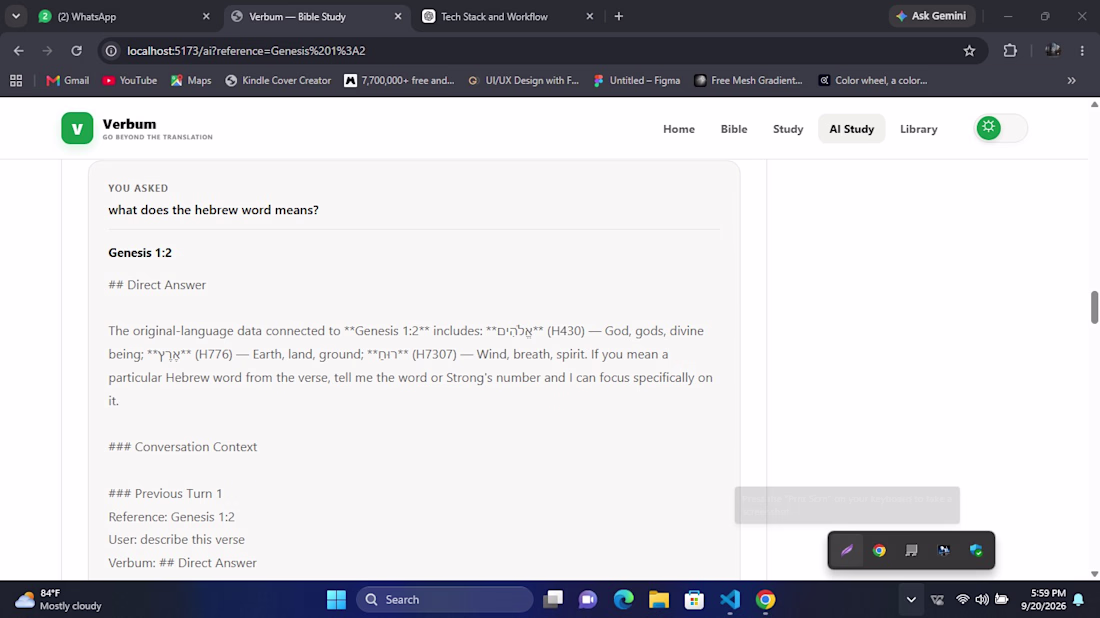View site information icon
This screenshot has height=618, width=1100.
111,51
